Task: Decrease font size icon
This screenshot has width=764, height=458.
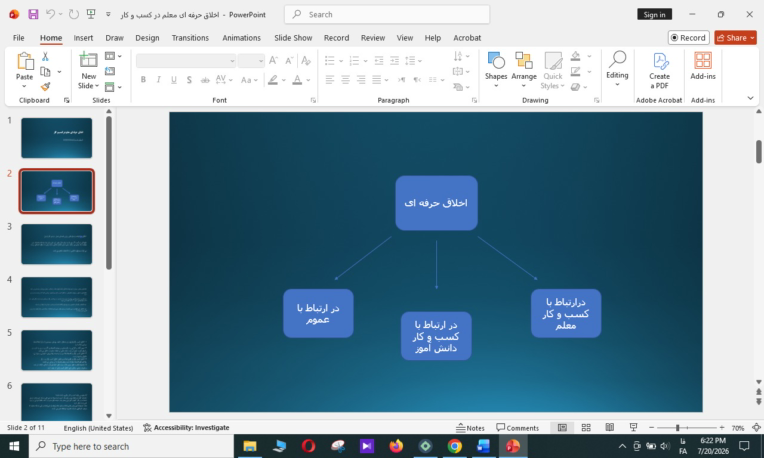Action: click(289, 60)
